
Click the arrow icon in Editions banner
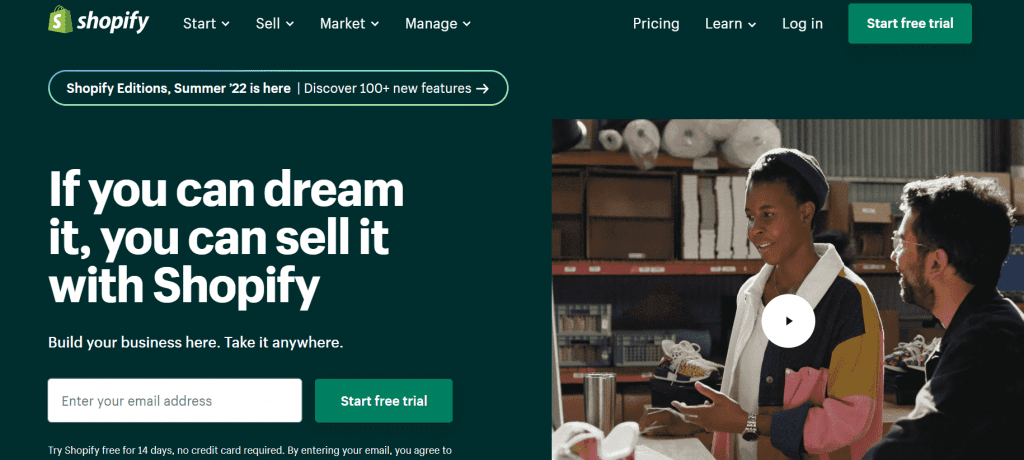[483, 89]
